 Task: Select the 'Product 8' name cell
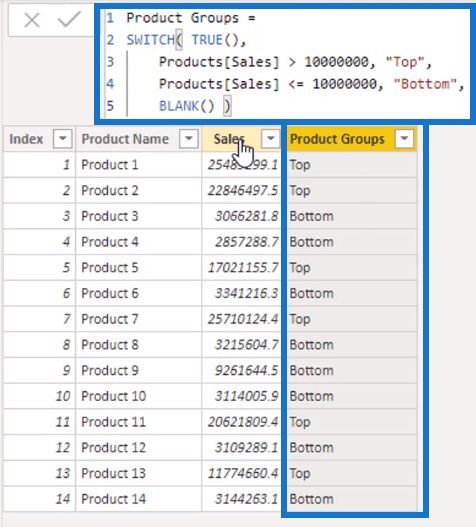coord(139,345)
